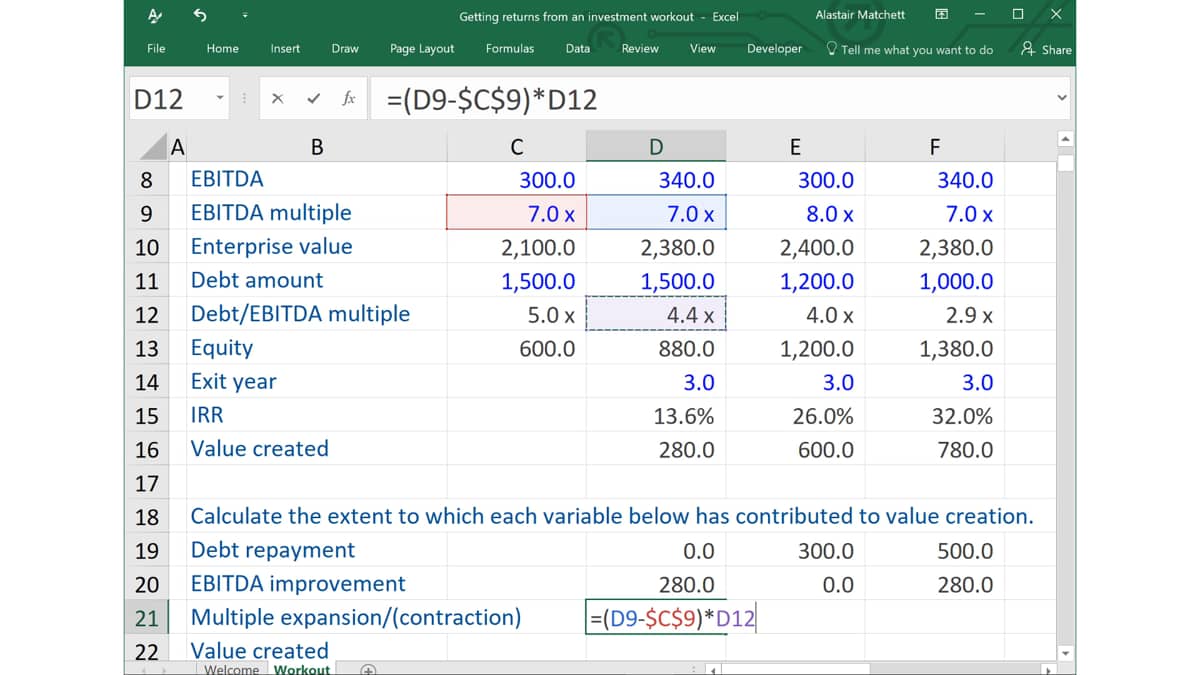The image size is (1200, 675).
Task: Open the Page Layout tab
Action: [x=422, y=48]
